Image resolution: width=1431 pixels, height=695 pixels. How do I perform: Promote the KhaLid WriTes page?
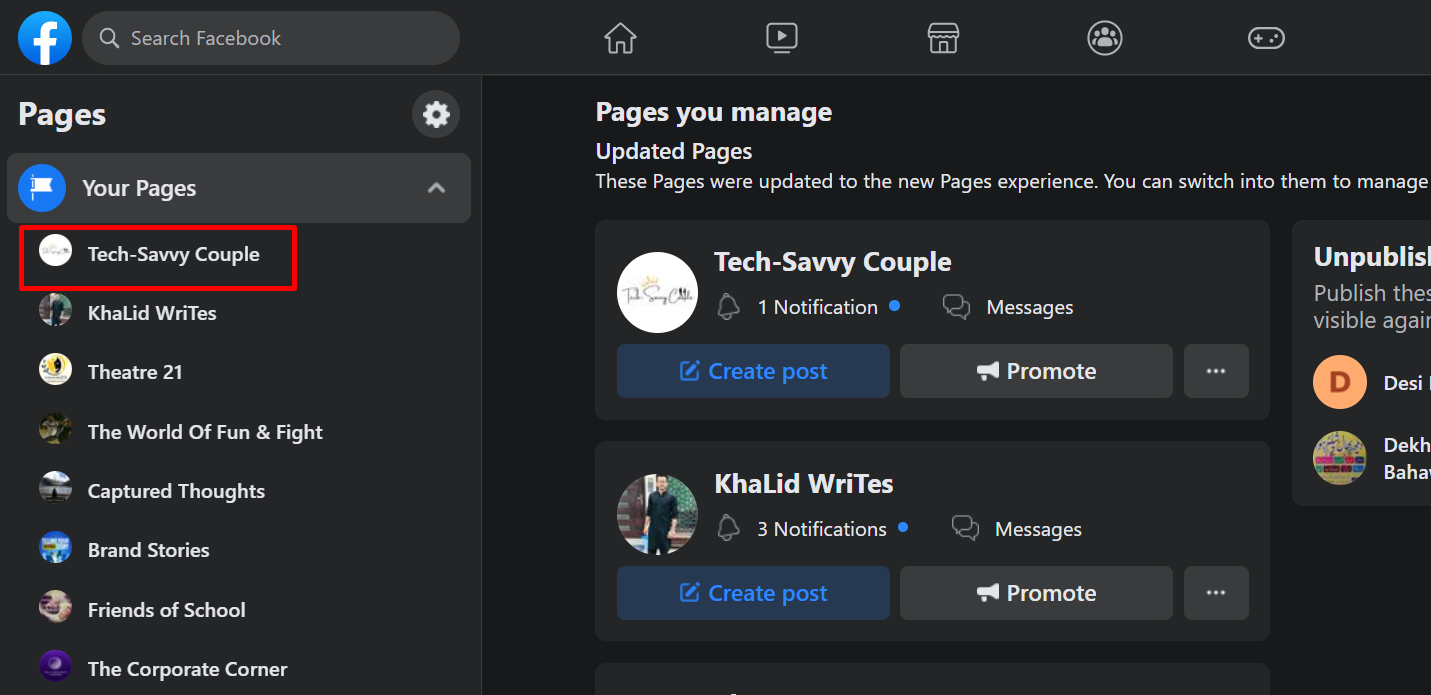pyautogui.click(x=1036, y=593)
